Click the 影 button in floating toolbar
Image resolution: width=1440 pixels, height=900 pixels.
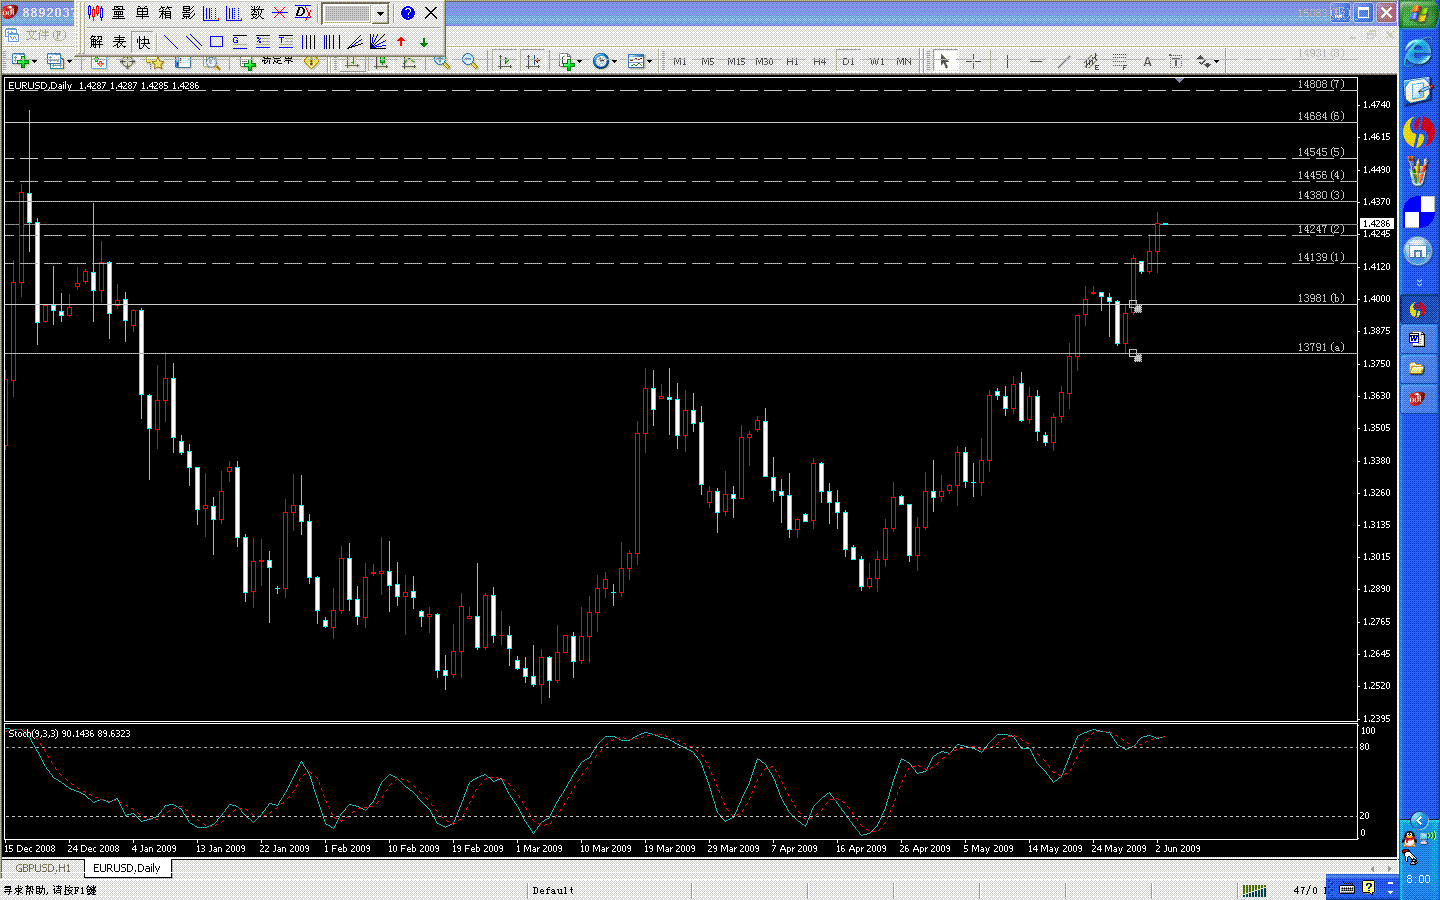[188, 13]
